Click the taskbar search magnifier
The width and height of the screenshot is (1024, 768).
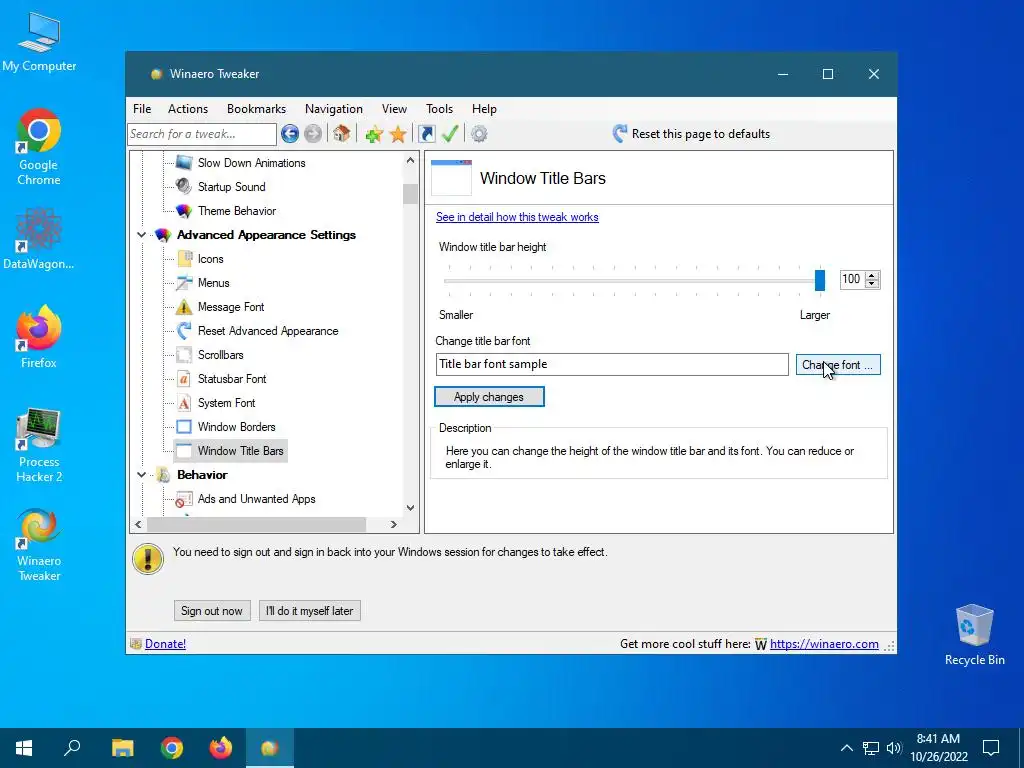point(72,748)
